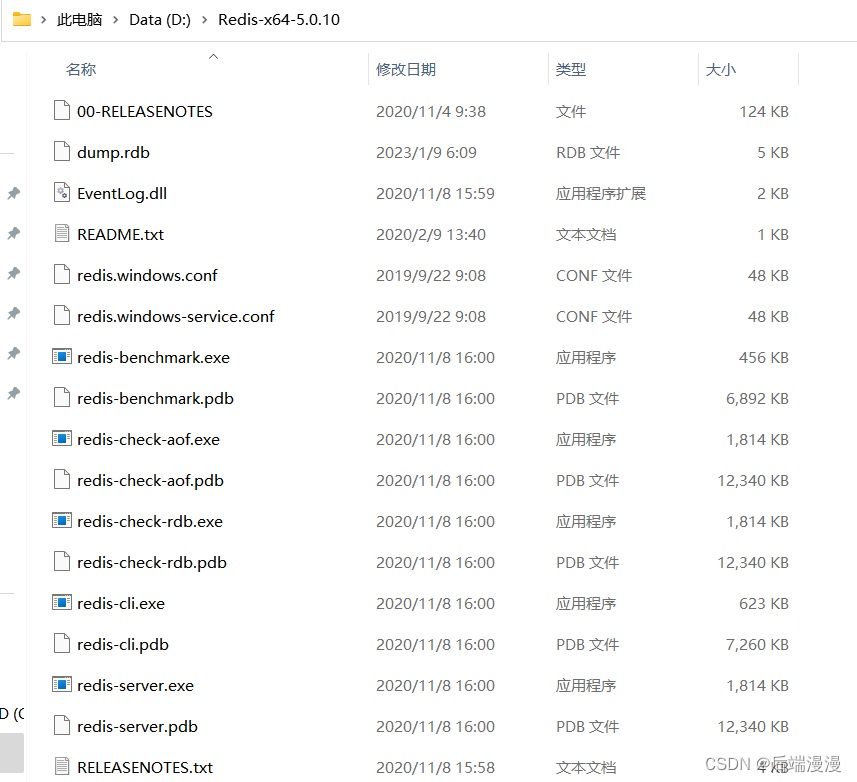Image resolution: width=857 pixels, height=782 pixels.
Task: Select the file name redis-check-aof.exe
Action: pos(148,439)
